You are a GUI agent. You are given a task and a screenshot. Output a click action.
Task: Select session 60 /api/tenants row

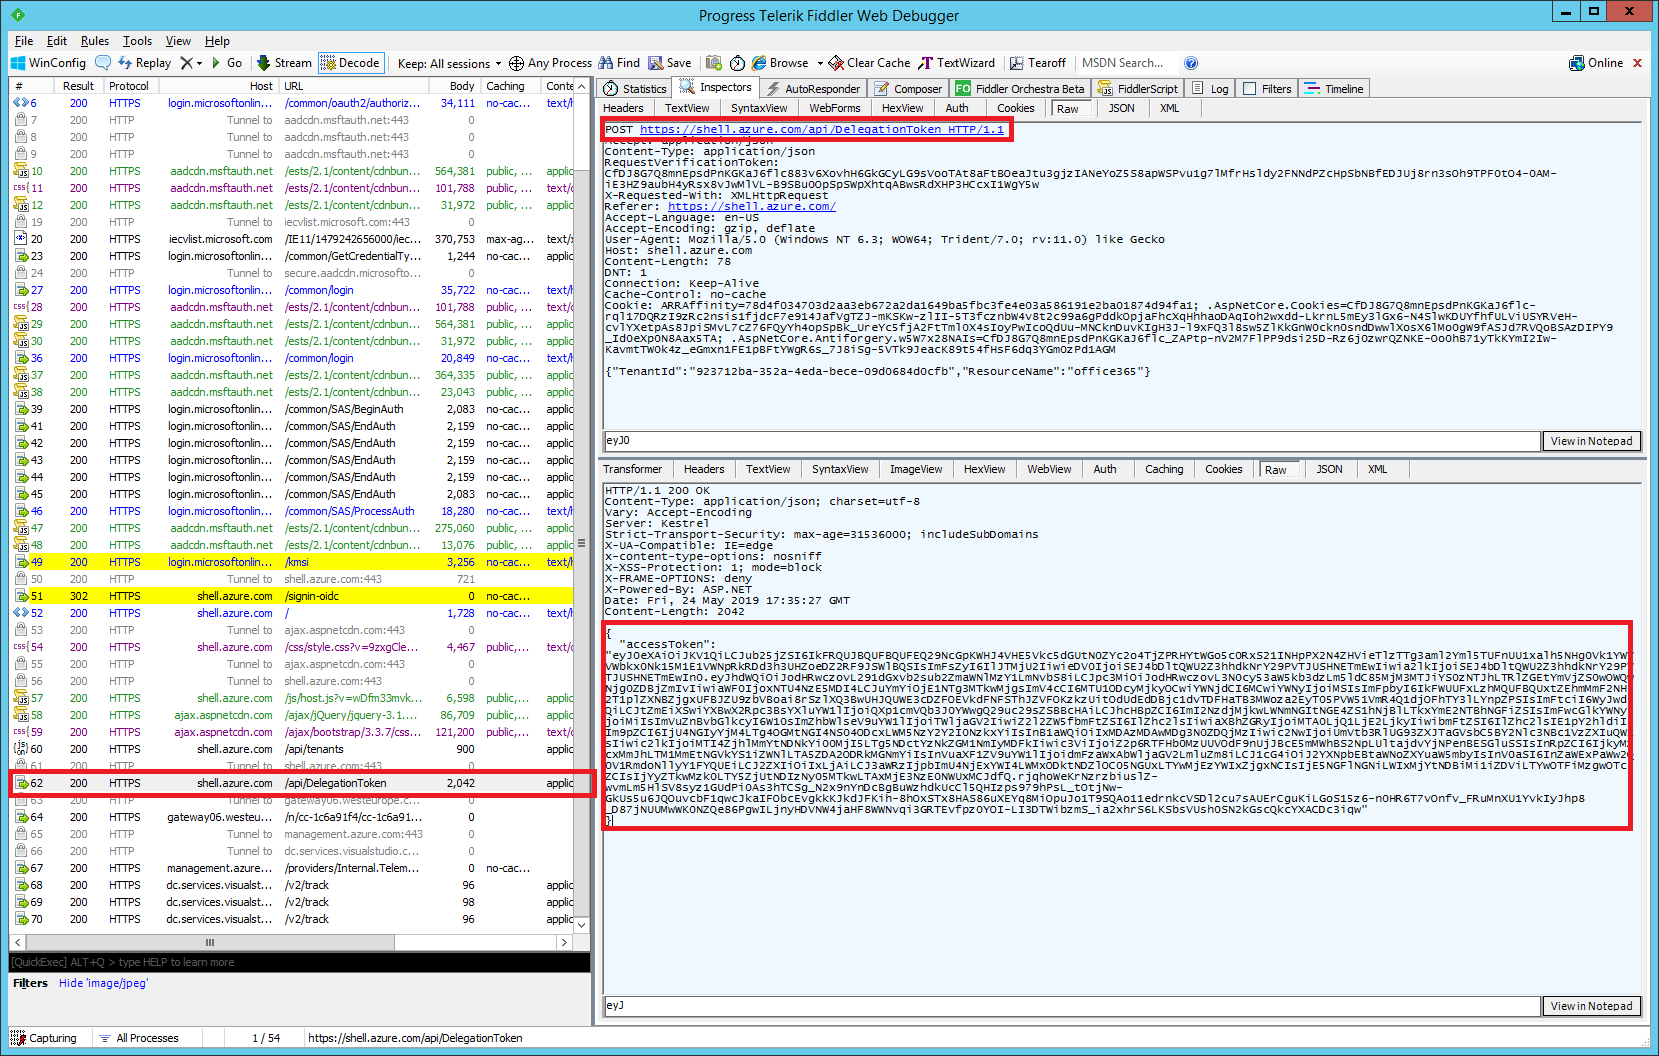tap(292, 749)
